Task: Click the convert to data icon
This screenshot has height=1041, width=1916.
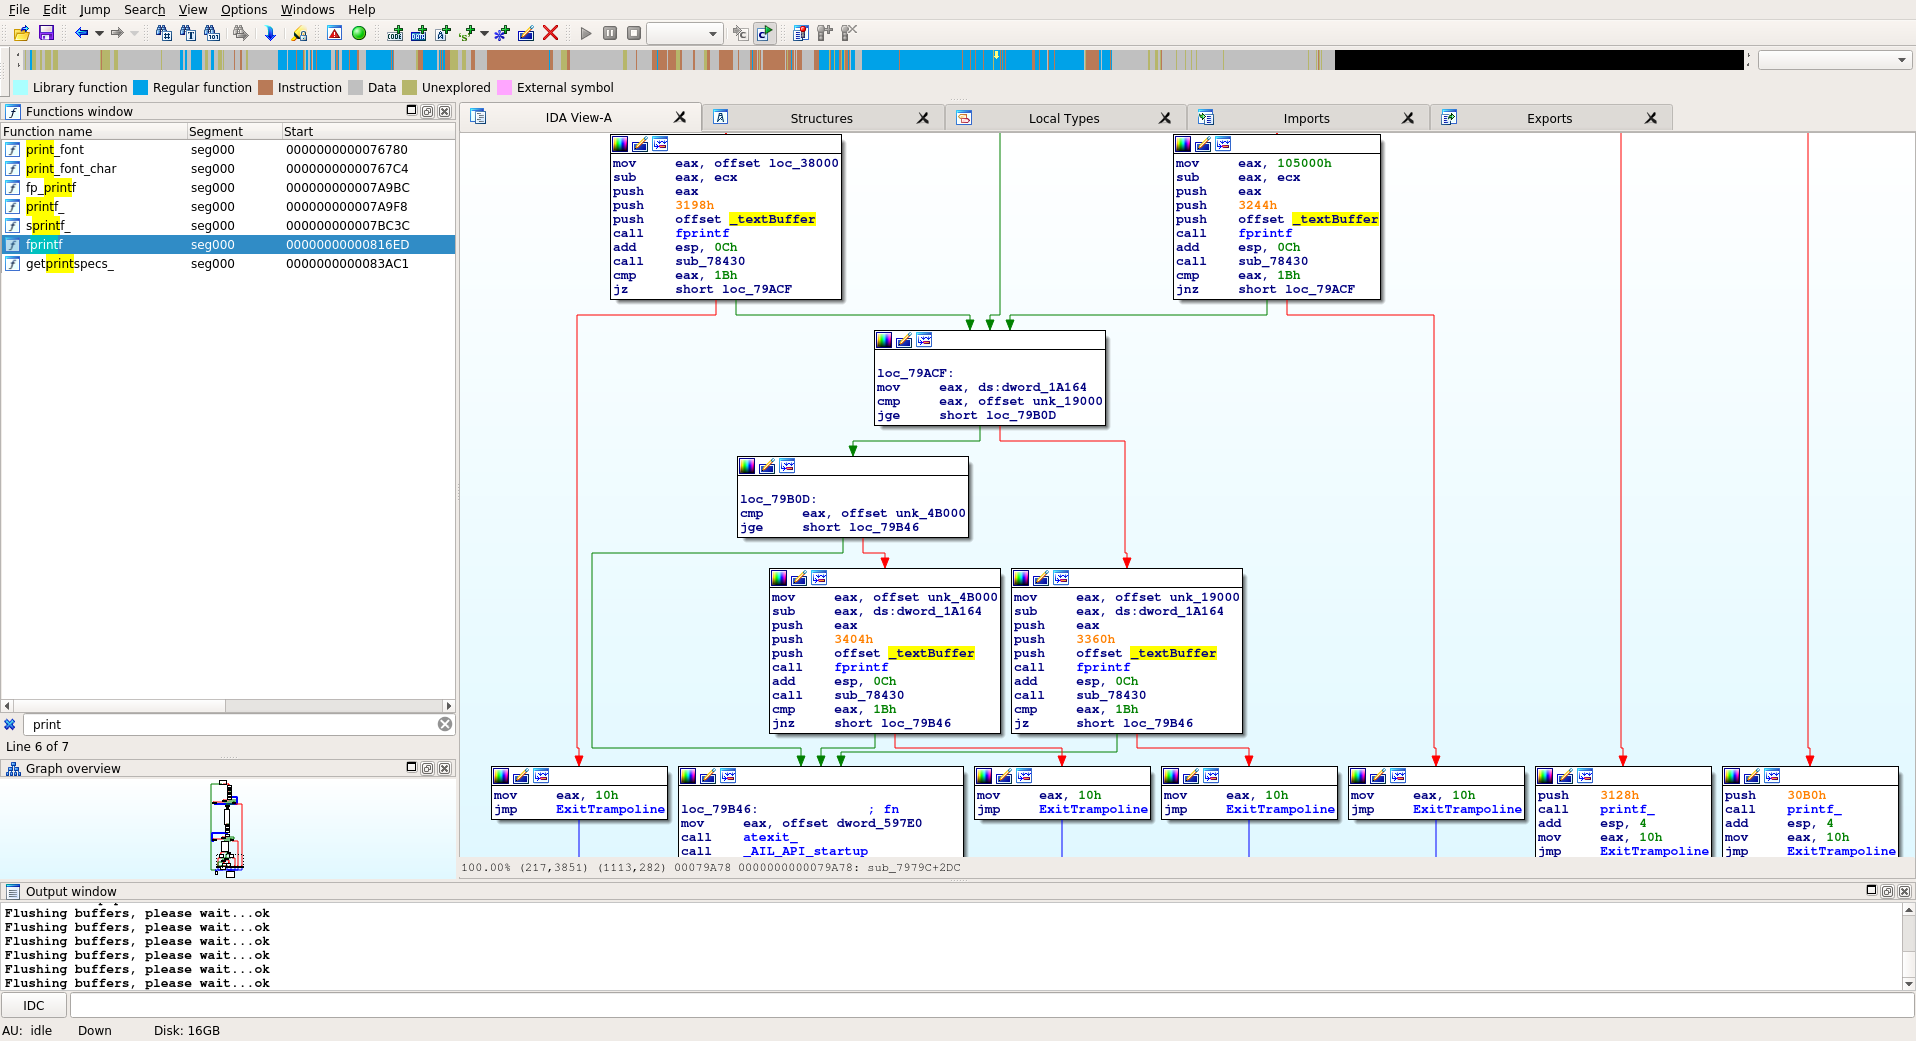Action: tap(419, 33)
